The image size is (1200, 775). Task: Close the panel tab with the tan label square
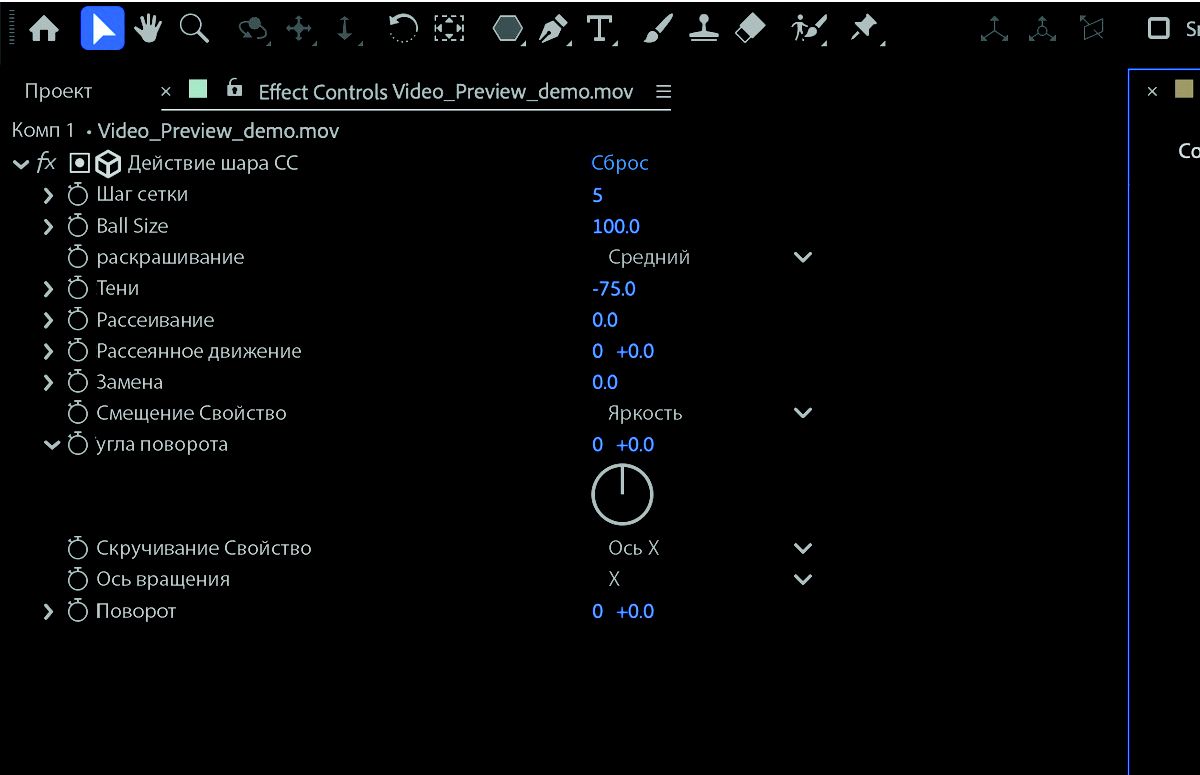pos(1152,91)
